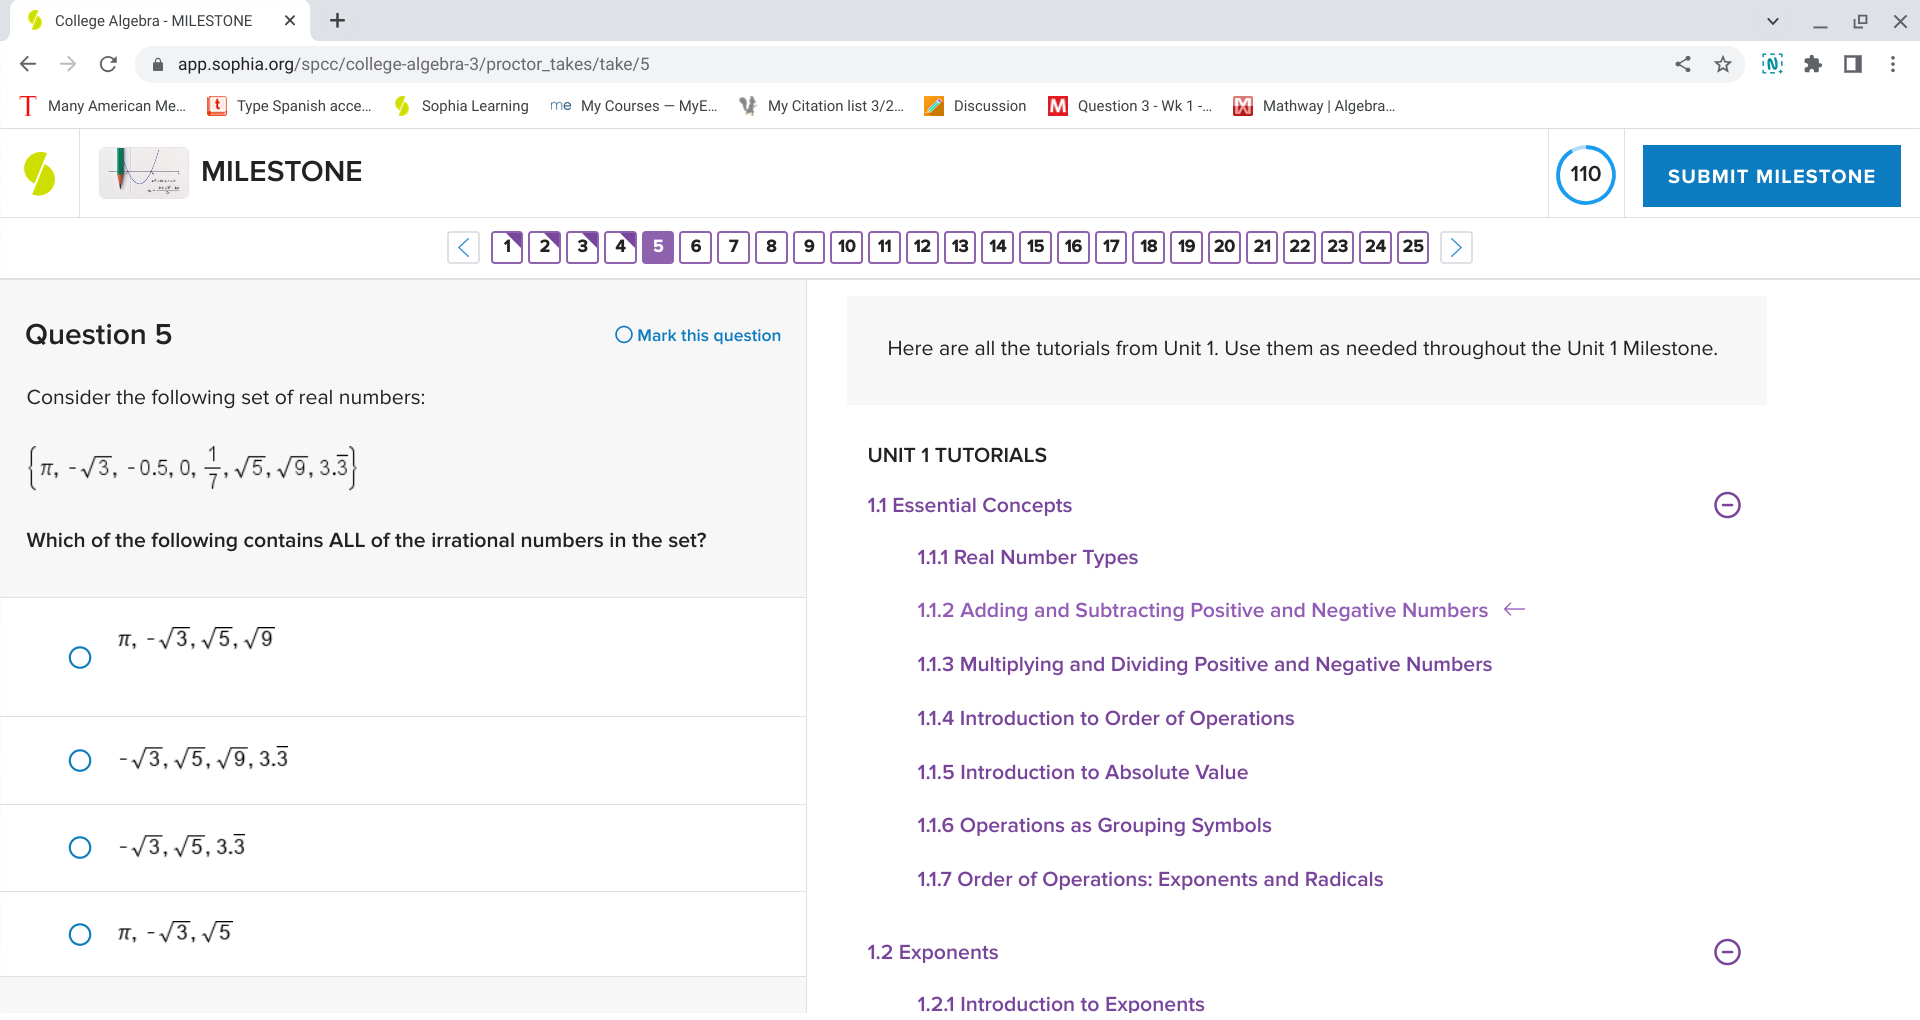
Task: Open 1.1.2 Adding and Subtracting tutorial
Action: pos(1202,610)
